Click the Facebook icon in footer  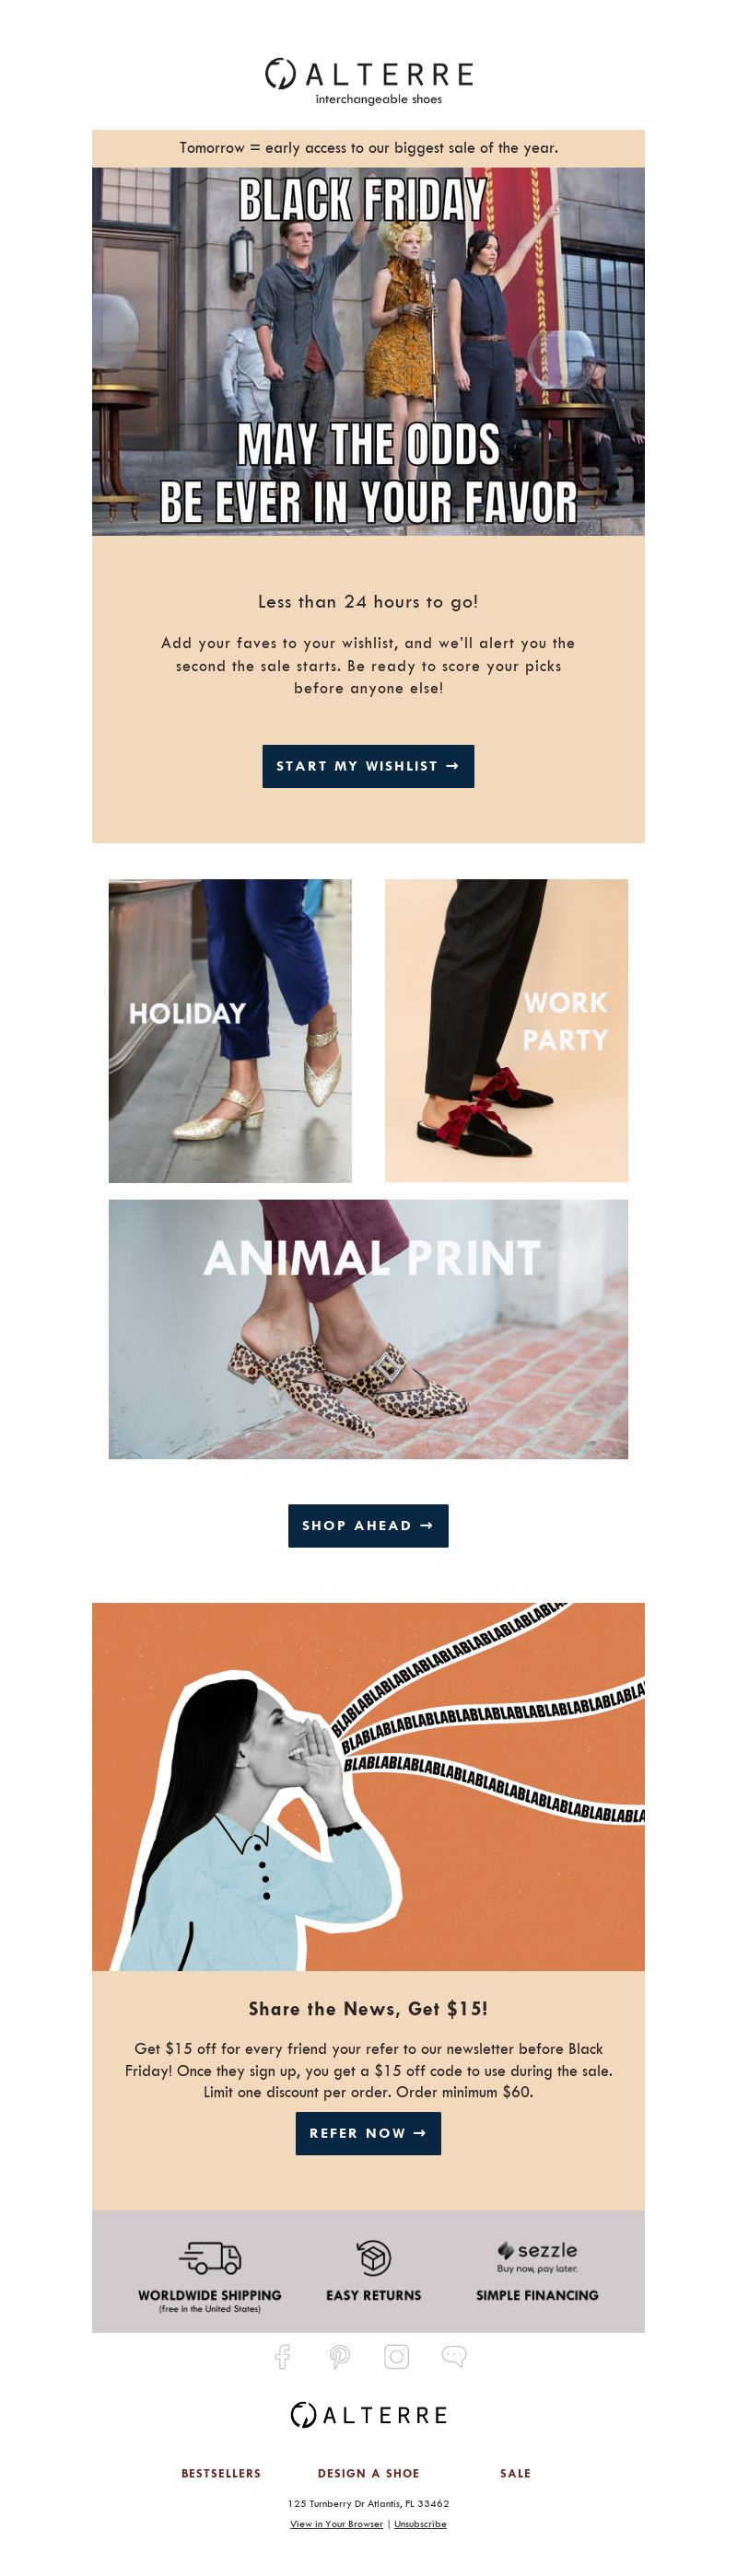(283, 2357)
